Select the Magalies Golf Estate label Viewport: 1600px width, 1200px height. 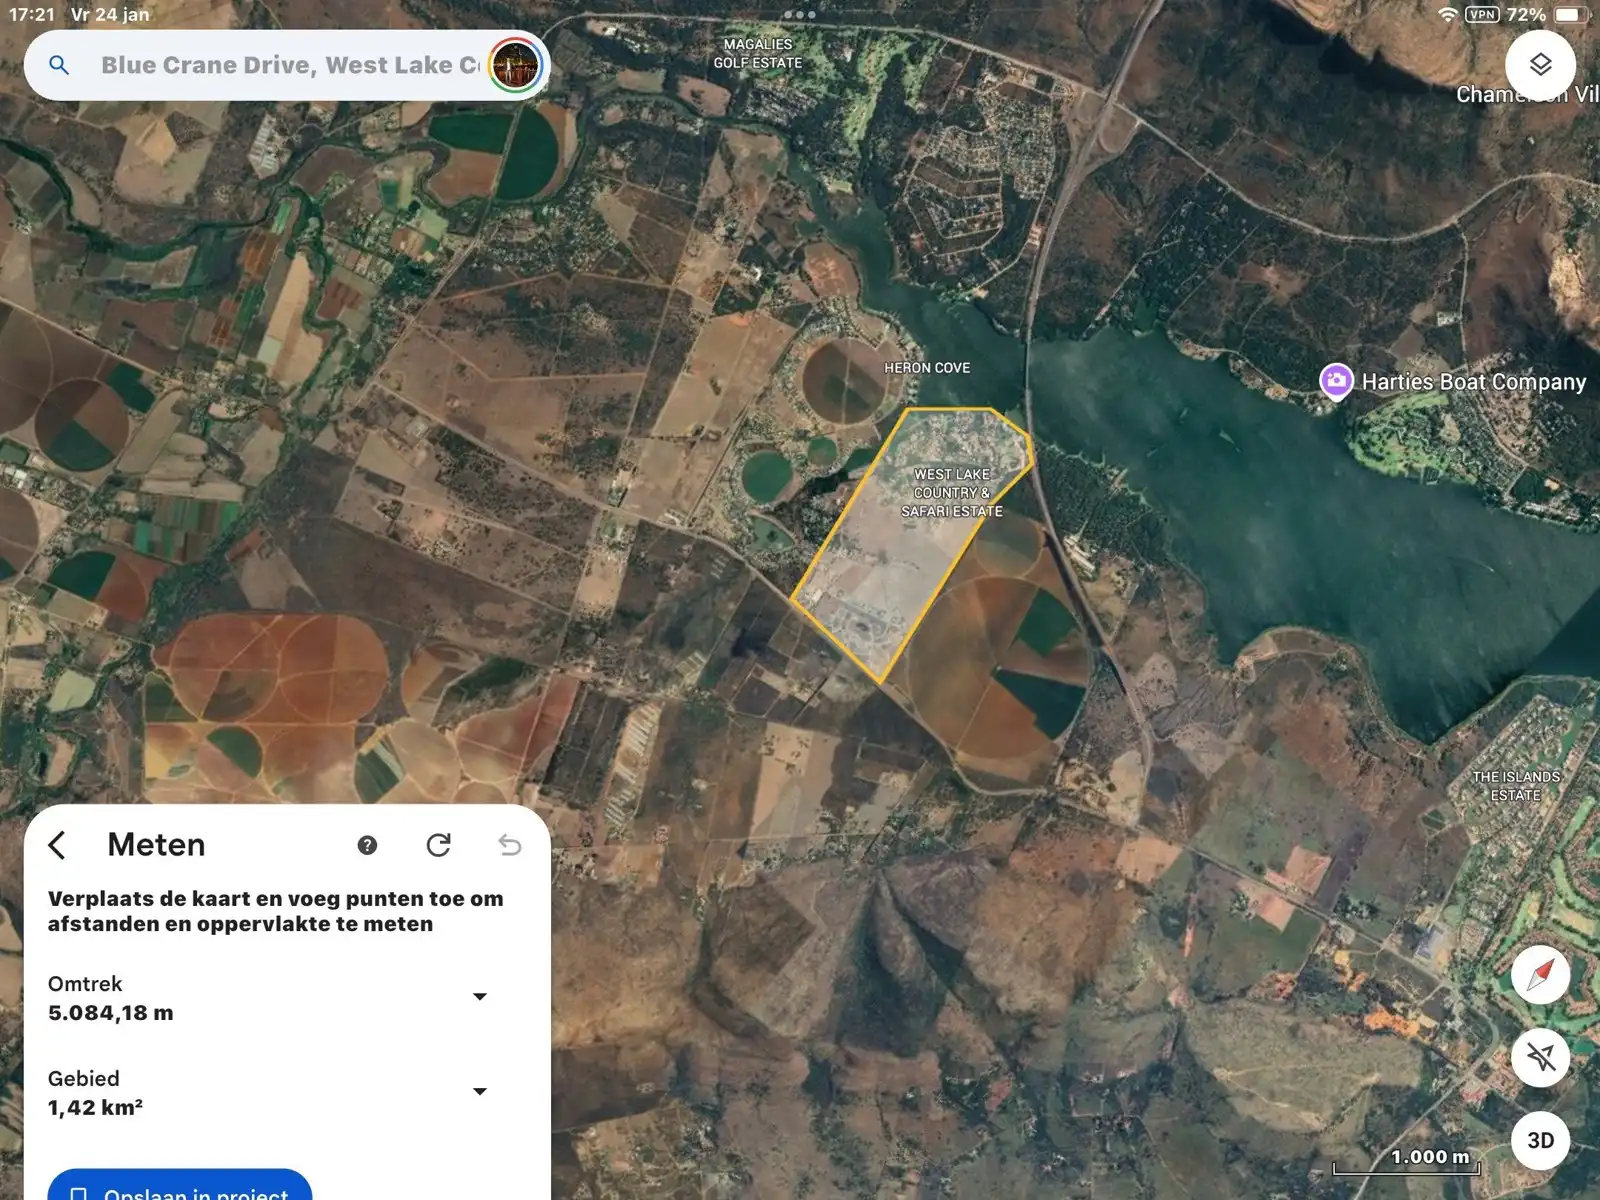click(757, 53)
